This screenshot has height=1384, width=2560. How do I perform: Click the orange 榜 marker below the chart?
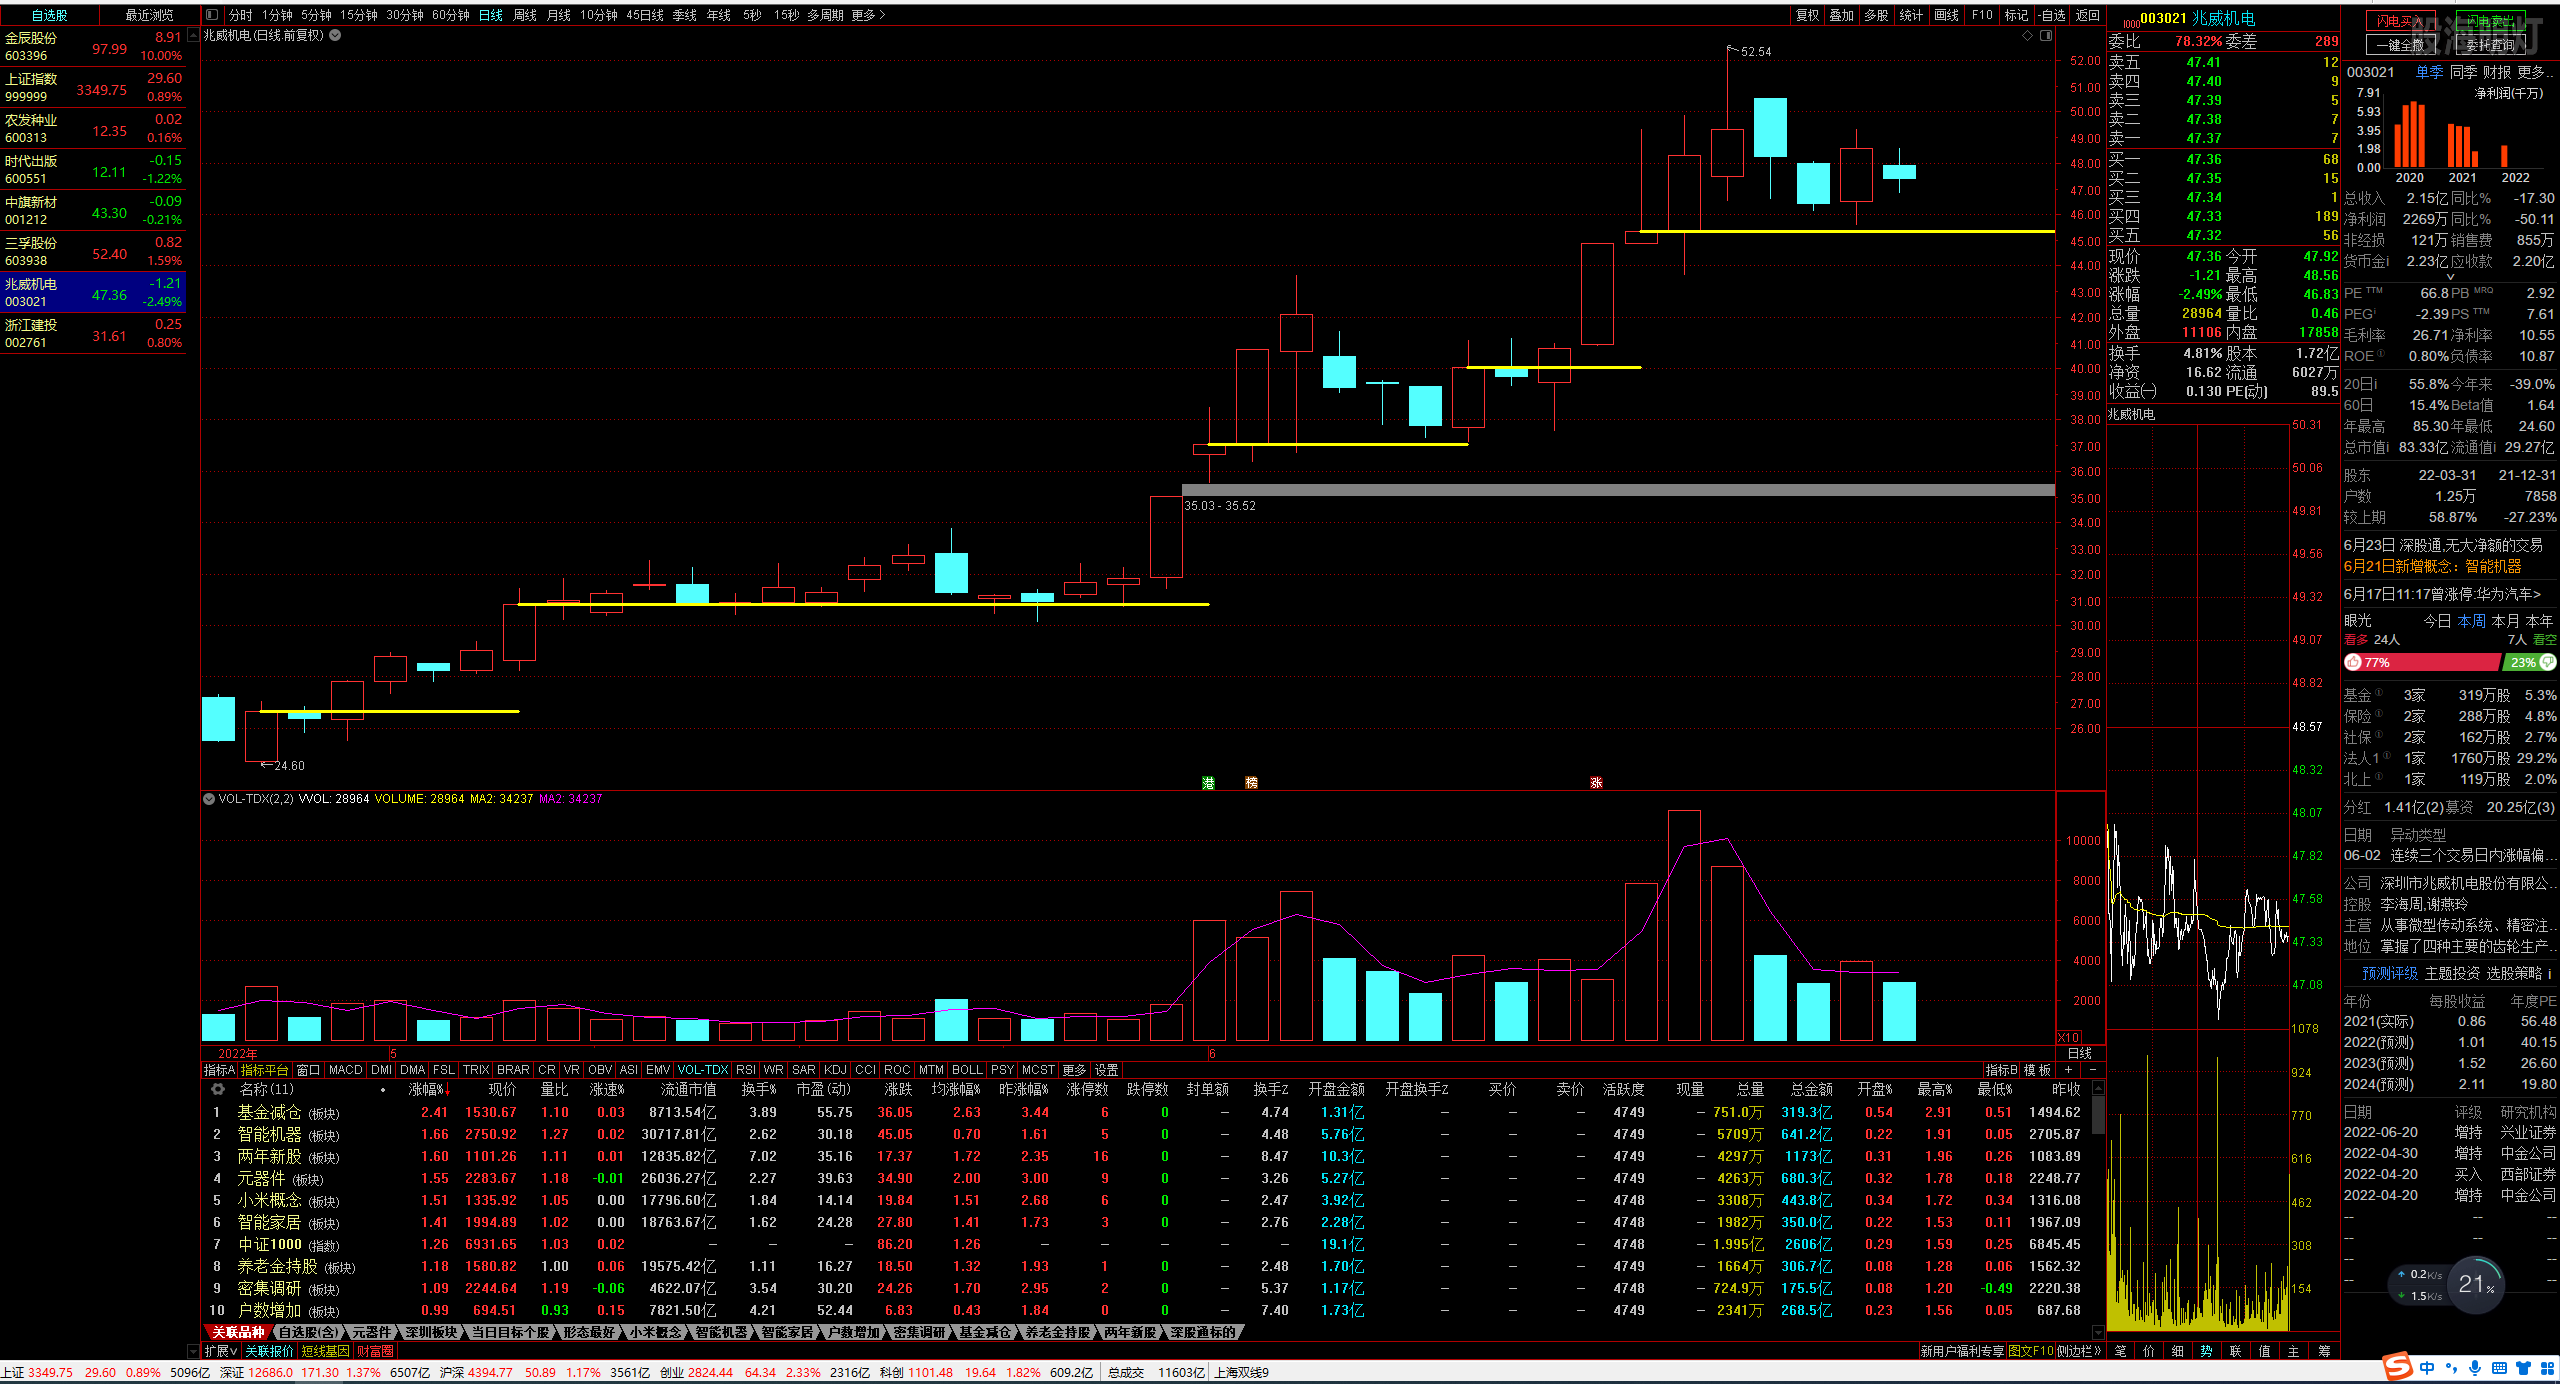[1251, 783]
